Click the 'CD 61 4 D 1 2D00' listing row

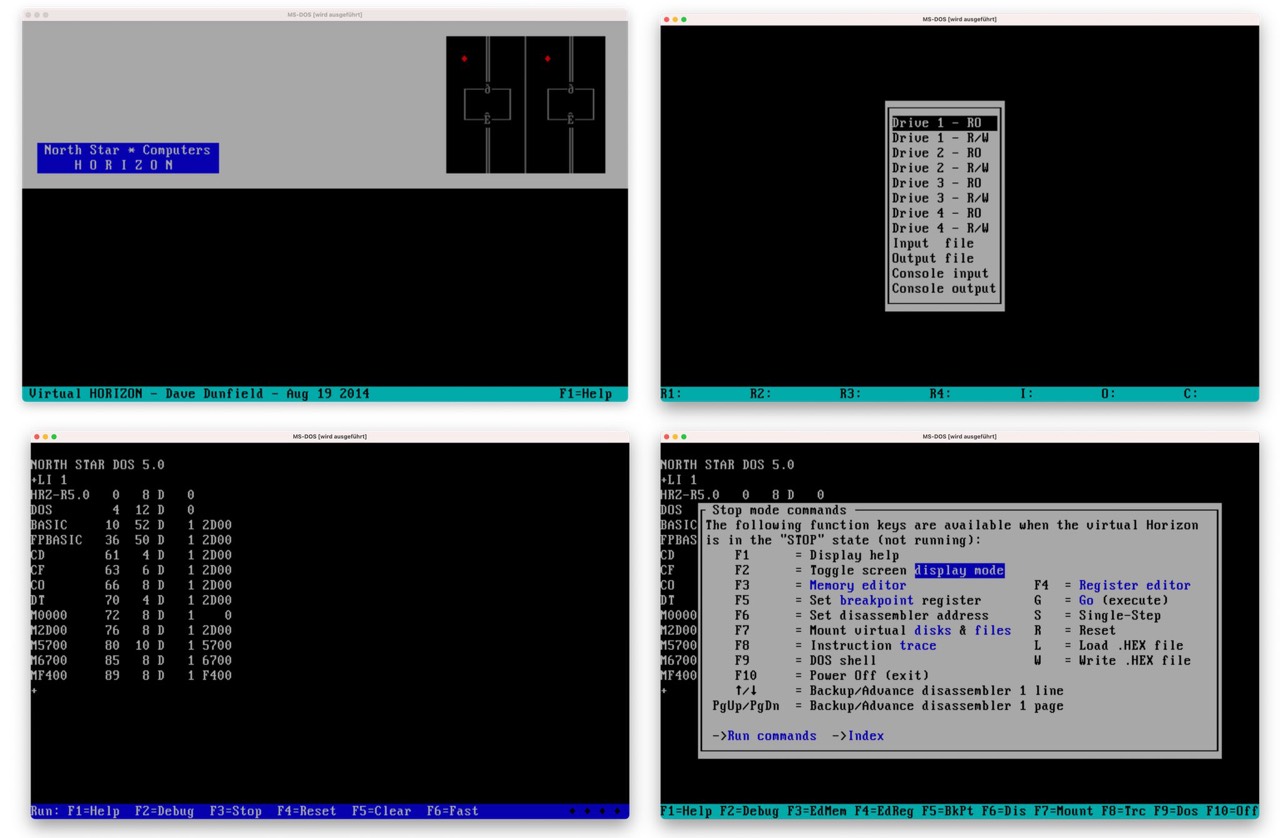[x=132, y=555]
